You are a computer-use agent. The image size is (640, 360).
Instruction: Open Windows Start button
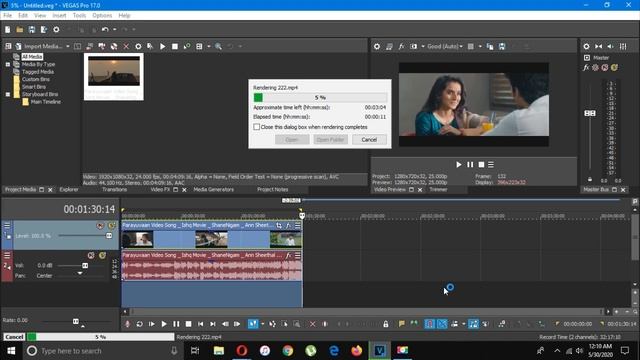[11, 351]
